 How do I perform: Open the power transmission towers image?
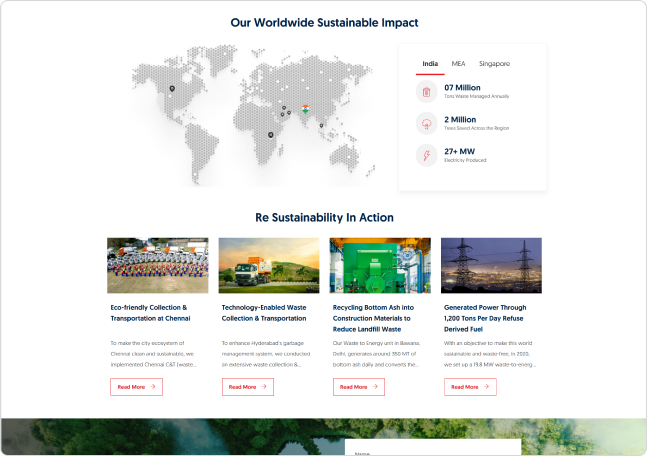(491, 265)
